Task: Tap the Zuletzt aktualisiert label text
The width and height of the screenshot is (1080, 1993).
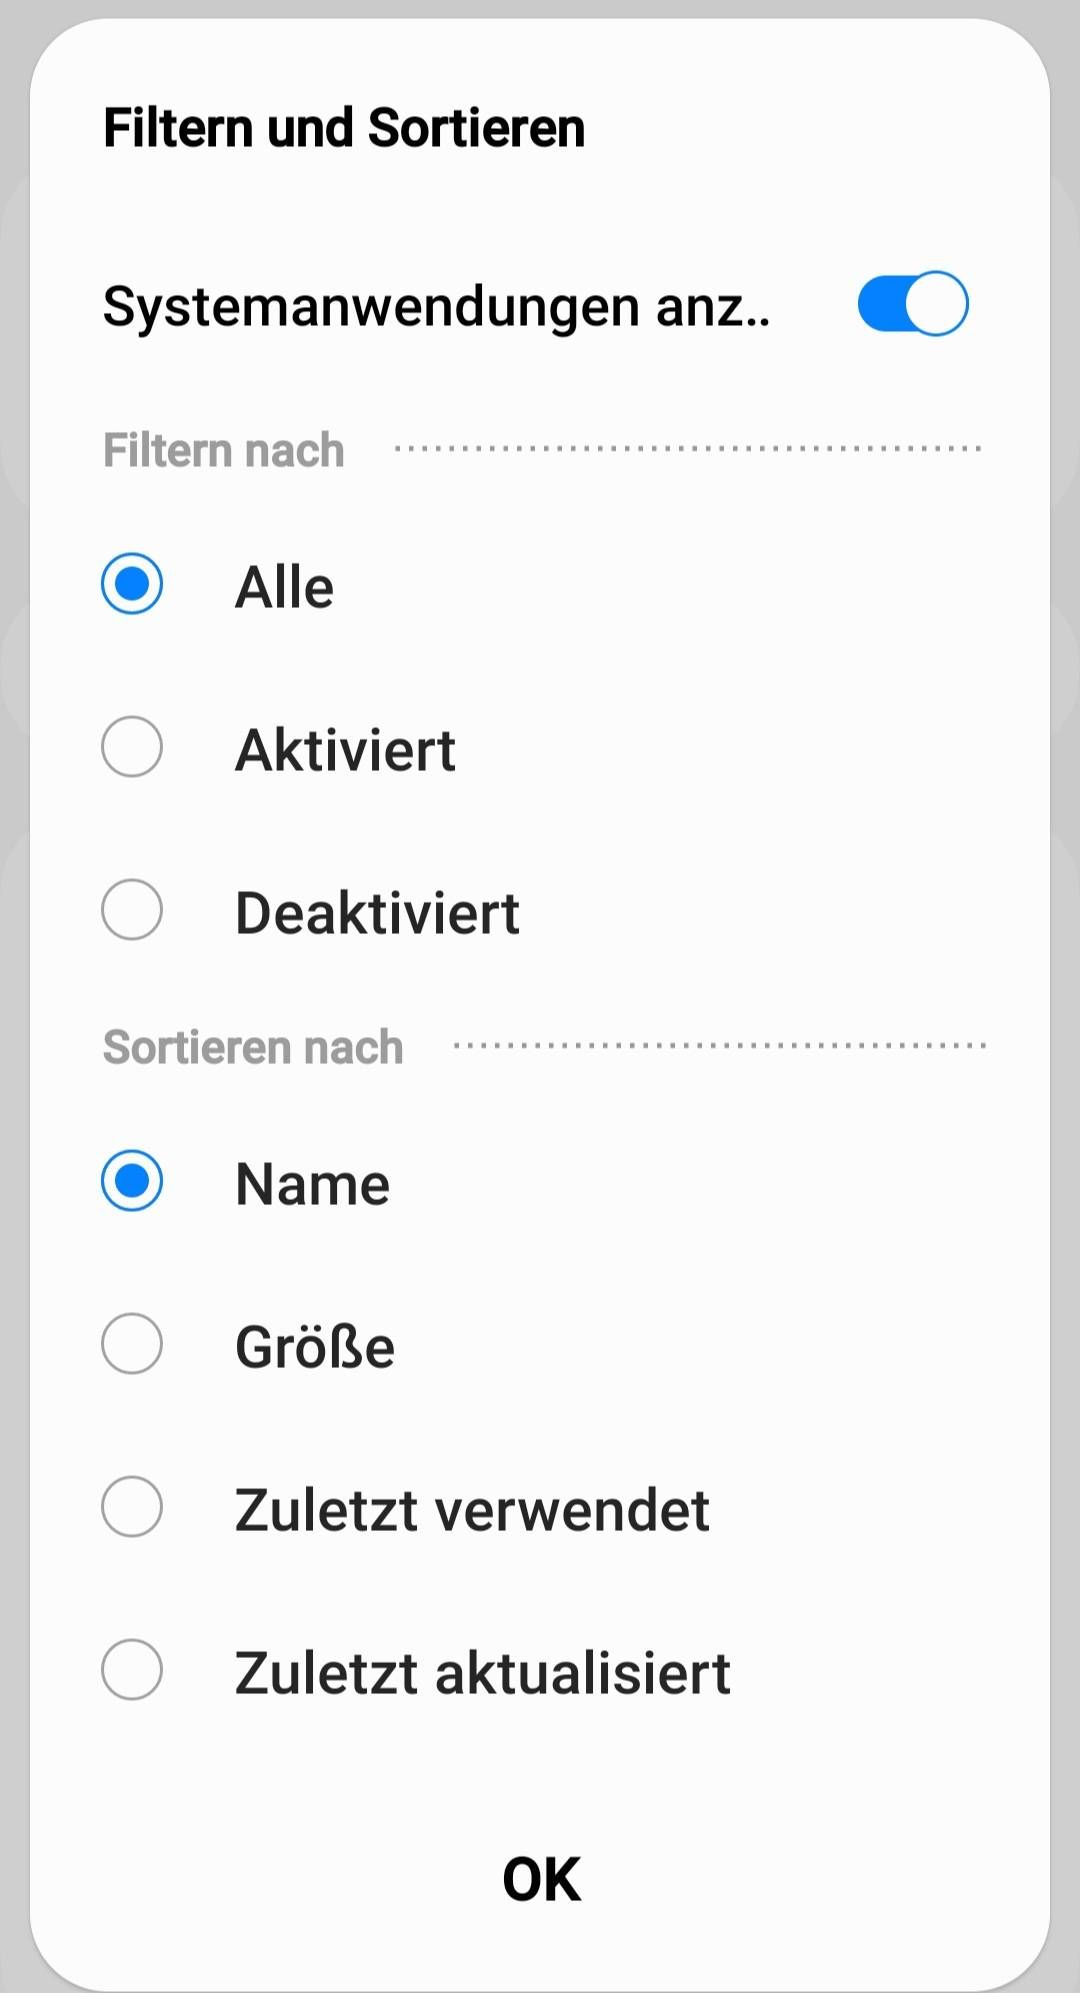Action: click(483, 1672)
